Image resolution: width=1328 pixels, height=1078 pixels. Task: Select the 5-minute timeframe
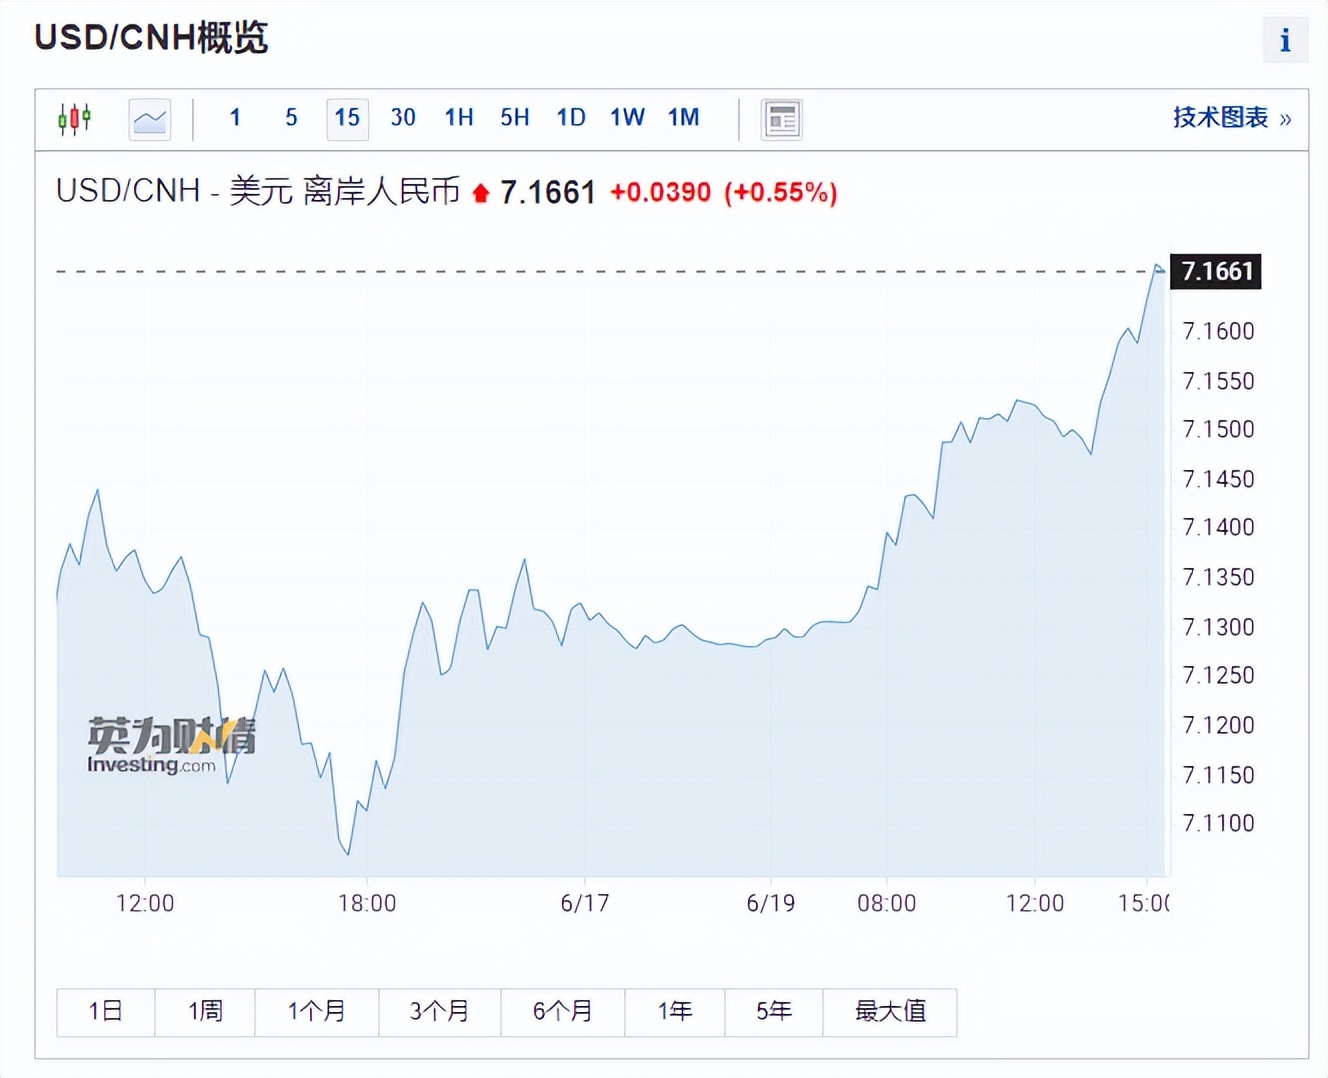(x=290, y=117)
